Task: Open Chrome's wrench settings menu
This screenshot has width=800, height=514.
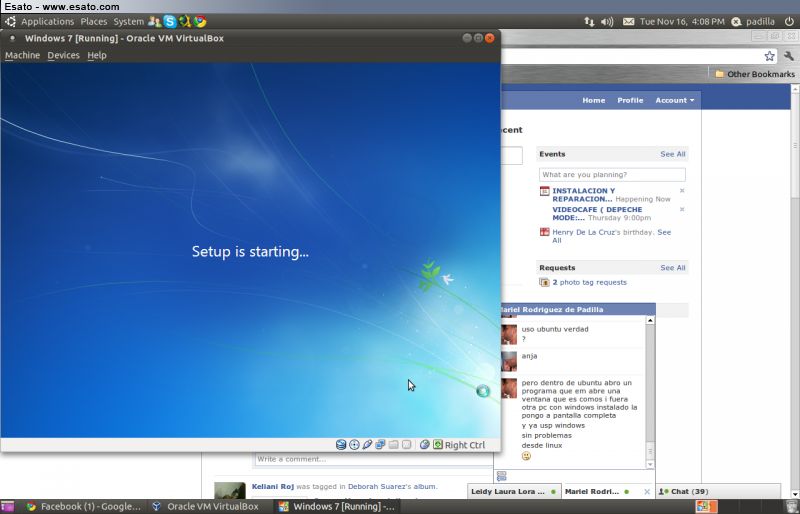Action: point(789,56)
